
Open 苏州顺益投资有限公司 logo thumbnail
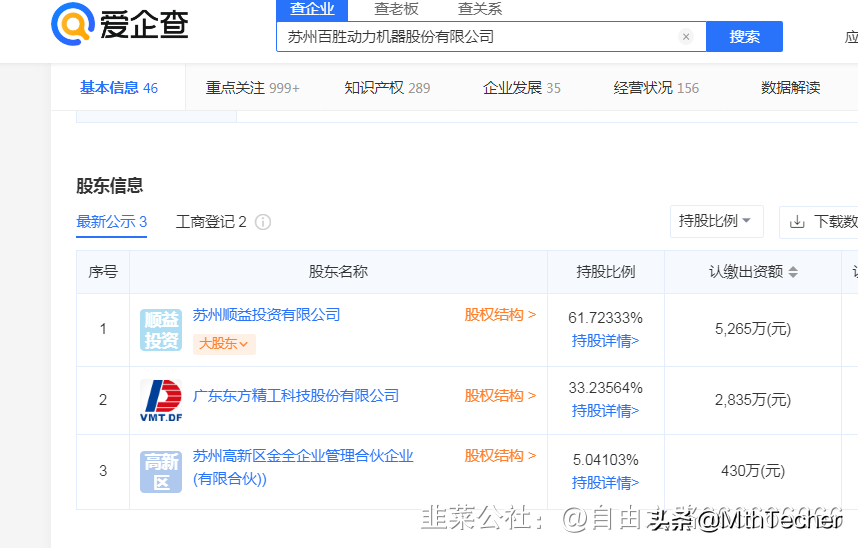tap(161, 330)
